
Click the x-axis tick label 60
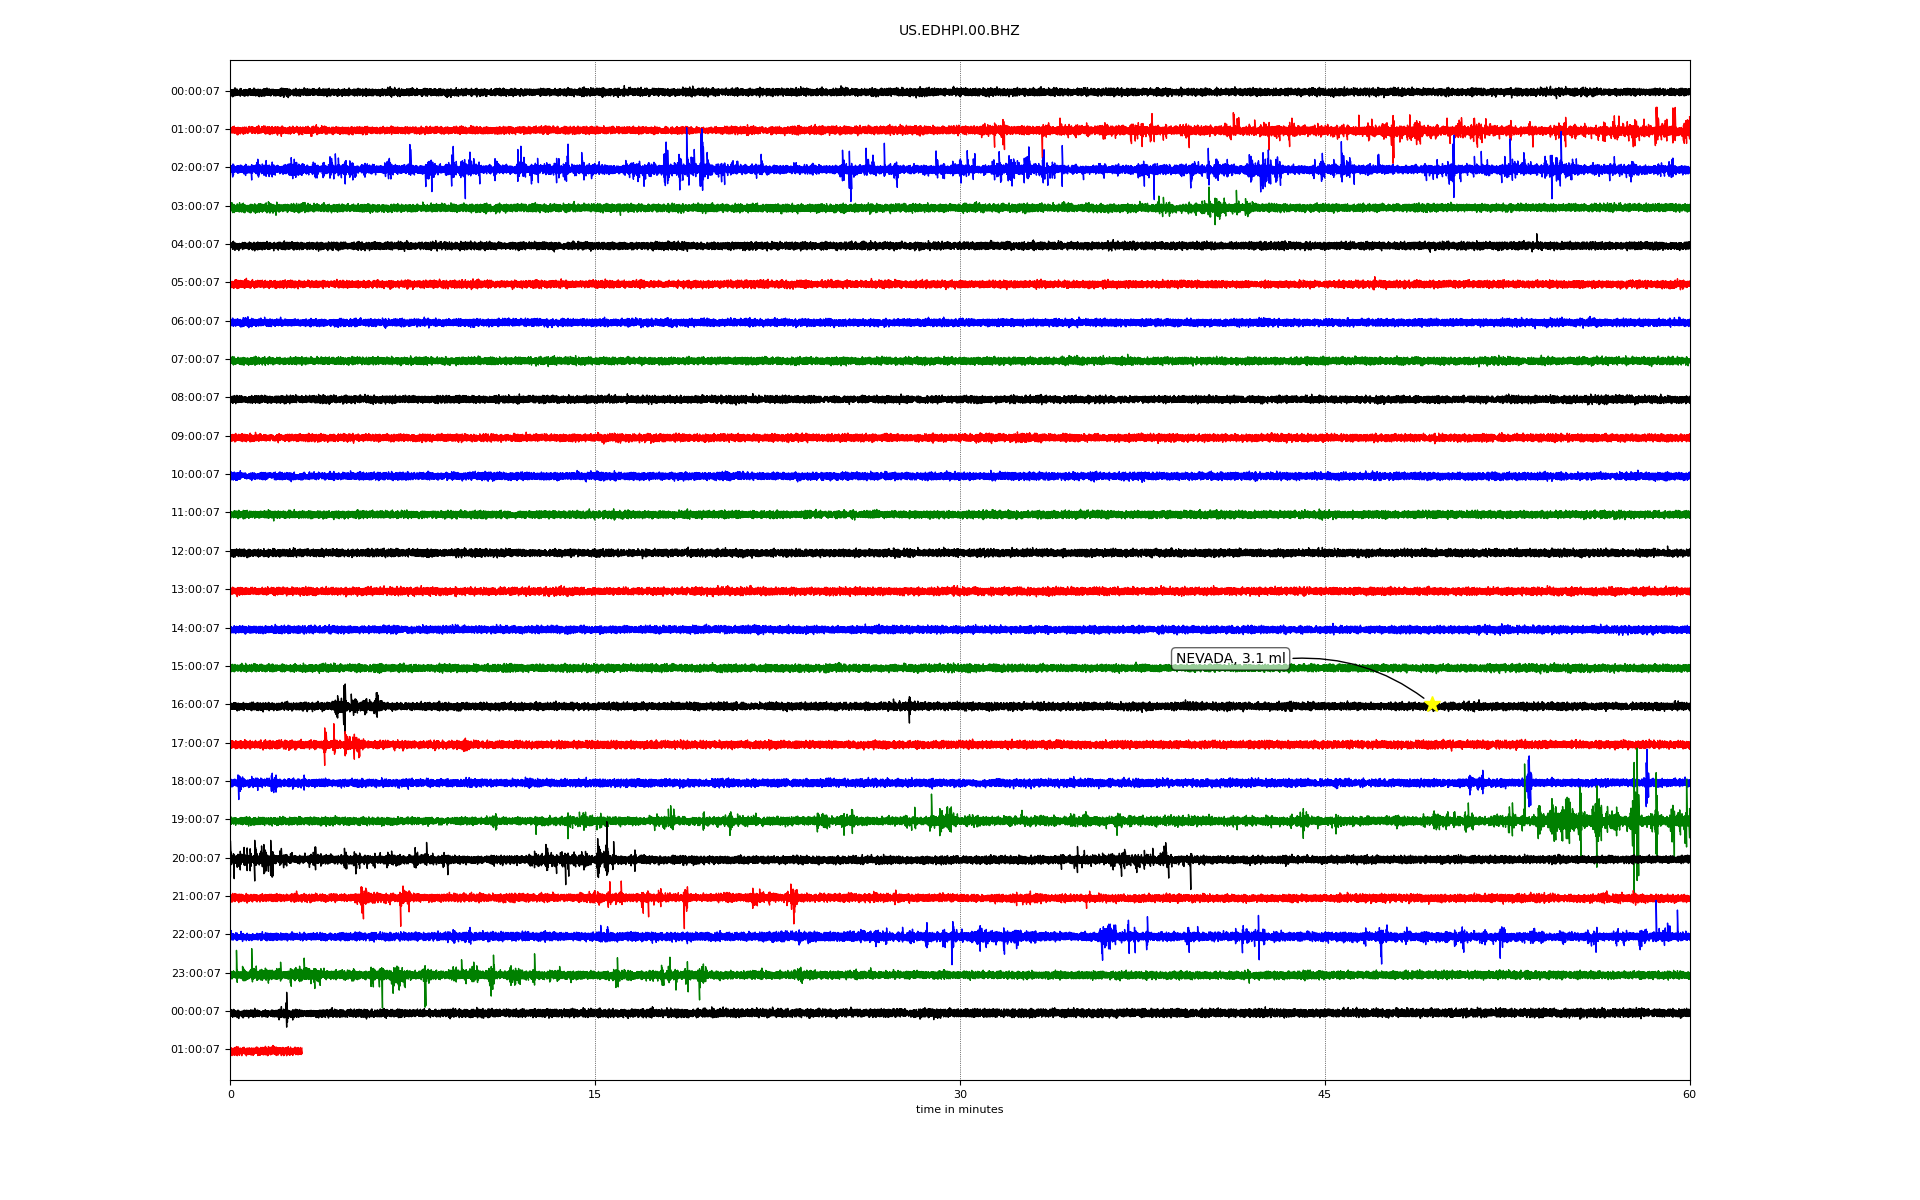1689,1095
